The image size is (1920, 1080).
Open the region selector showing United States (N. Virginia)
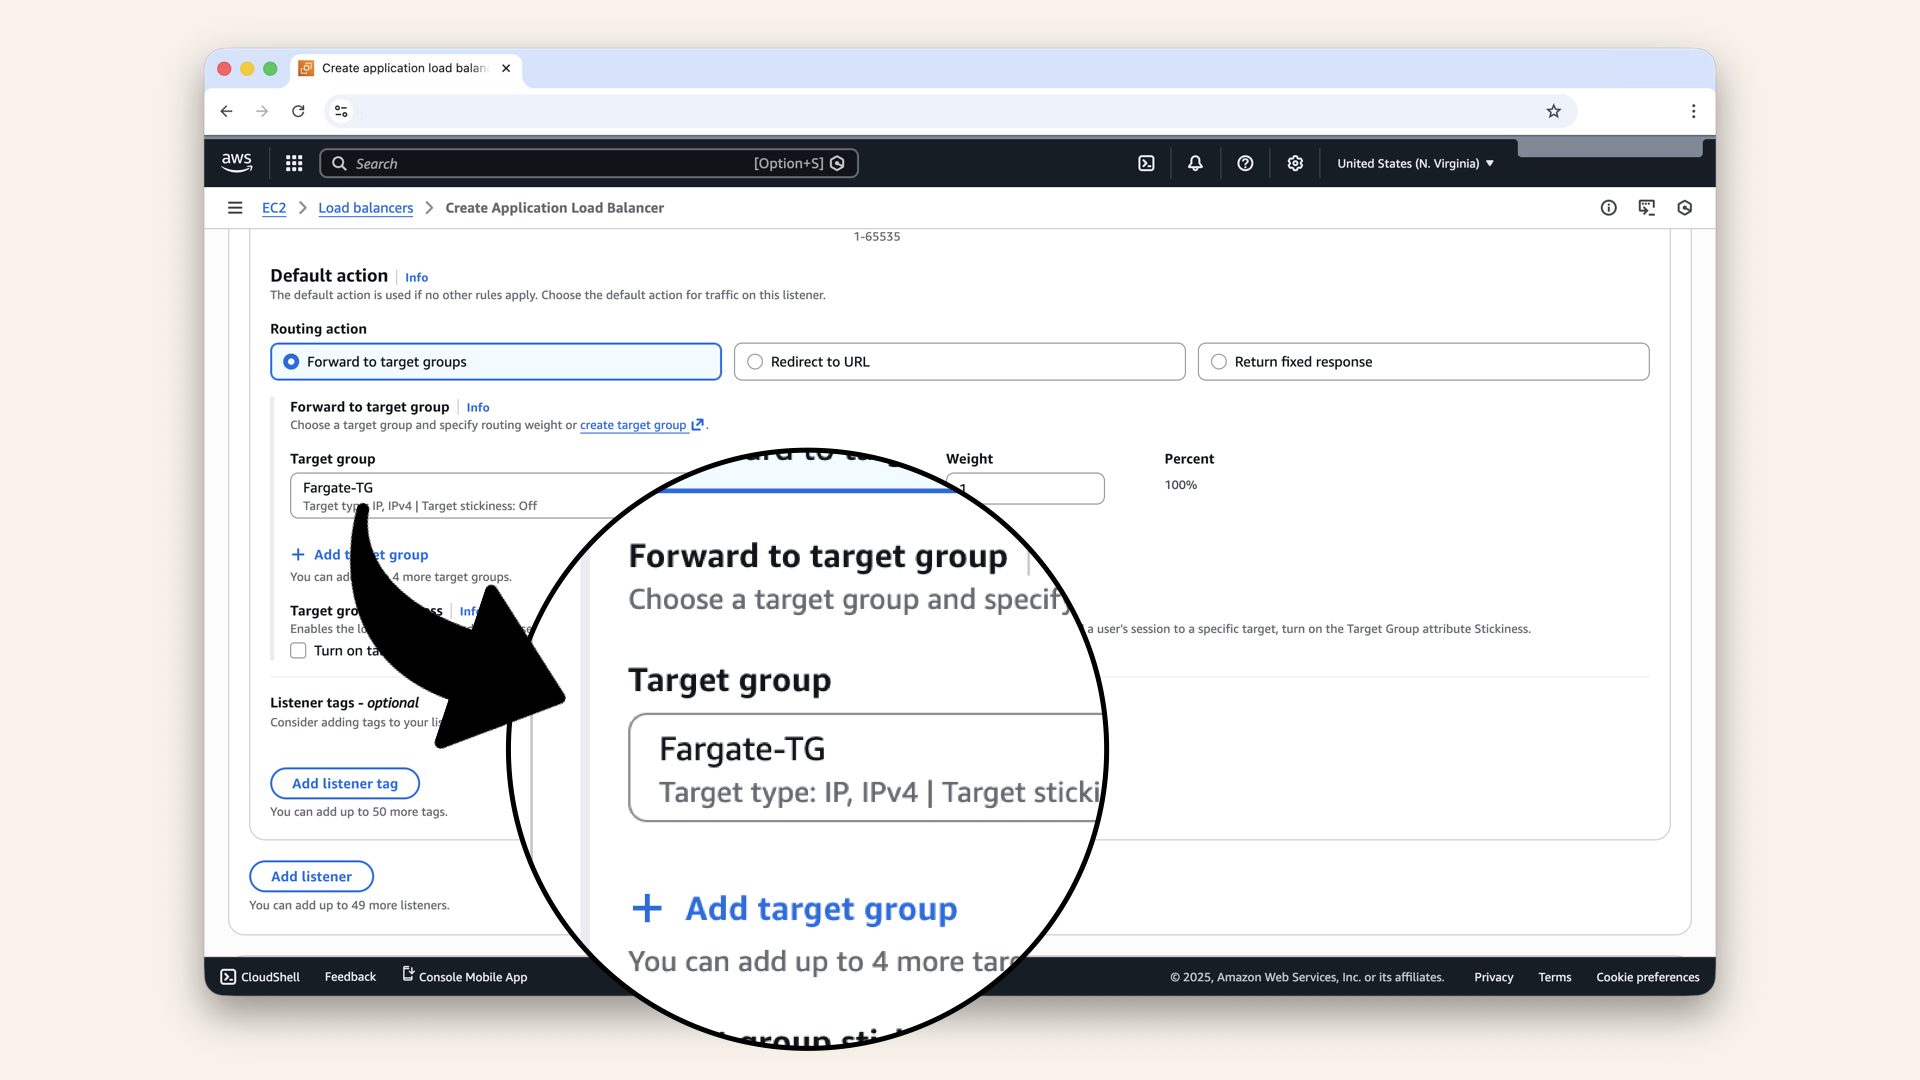[x=1414, y=163]
